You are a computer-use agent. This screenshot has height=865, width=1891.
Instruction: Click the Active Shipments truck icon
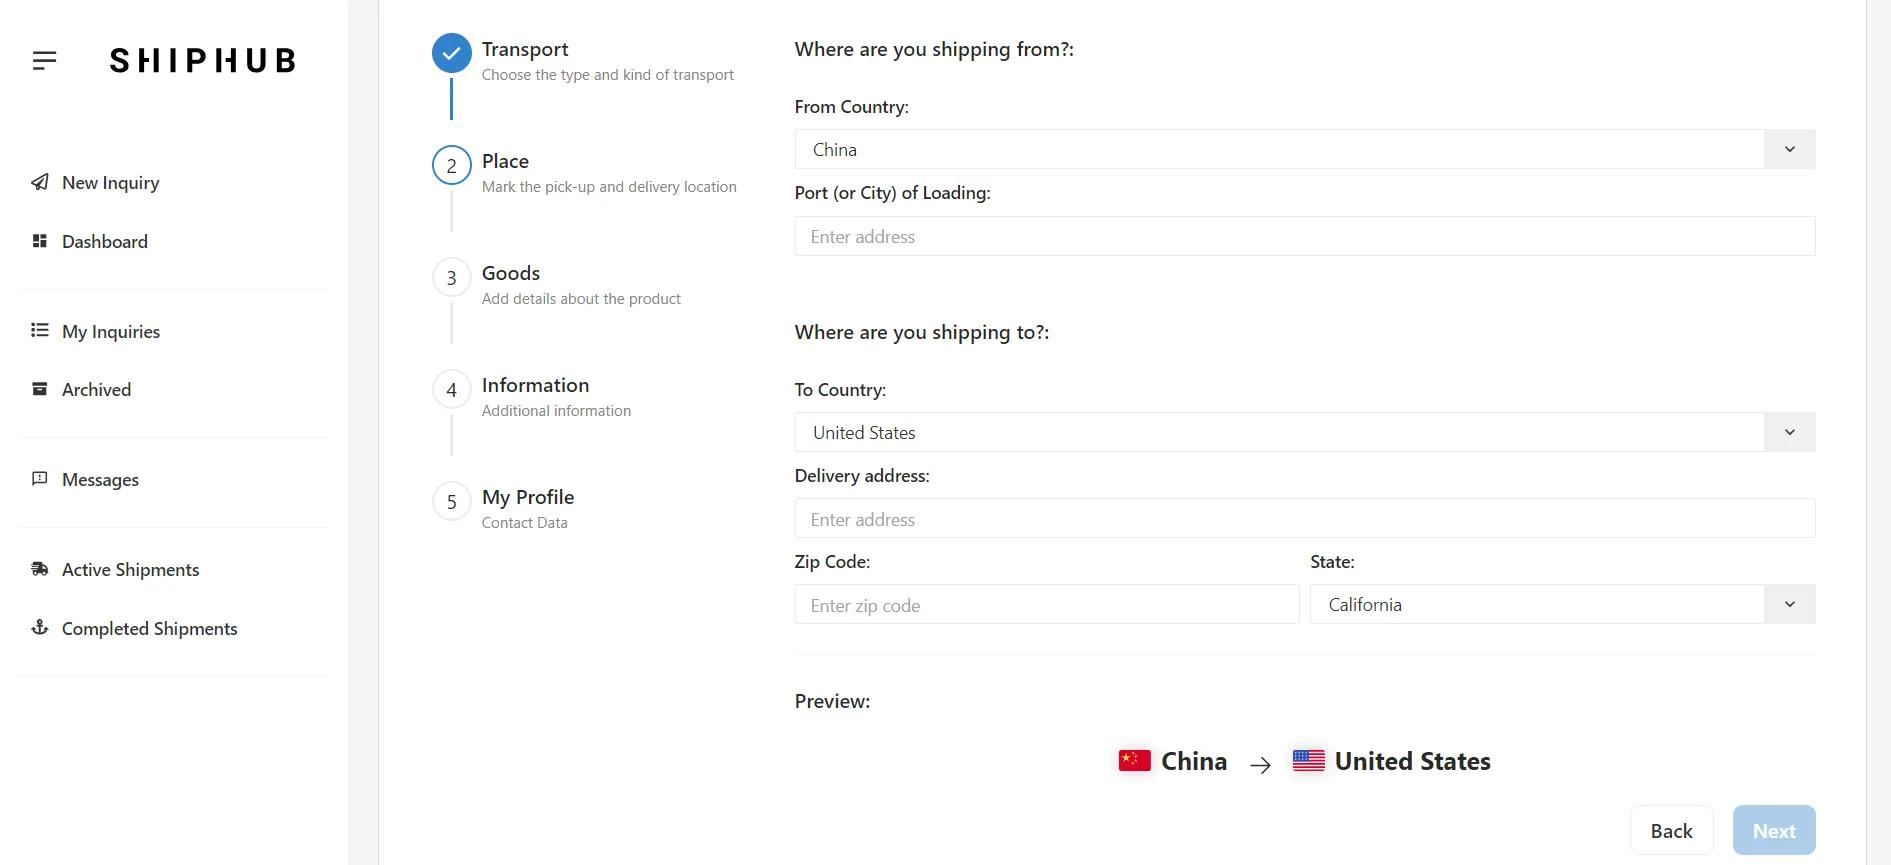(40, 569)
